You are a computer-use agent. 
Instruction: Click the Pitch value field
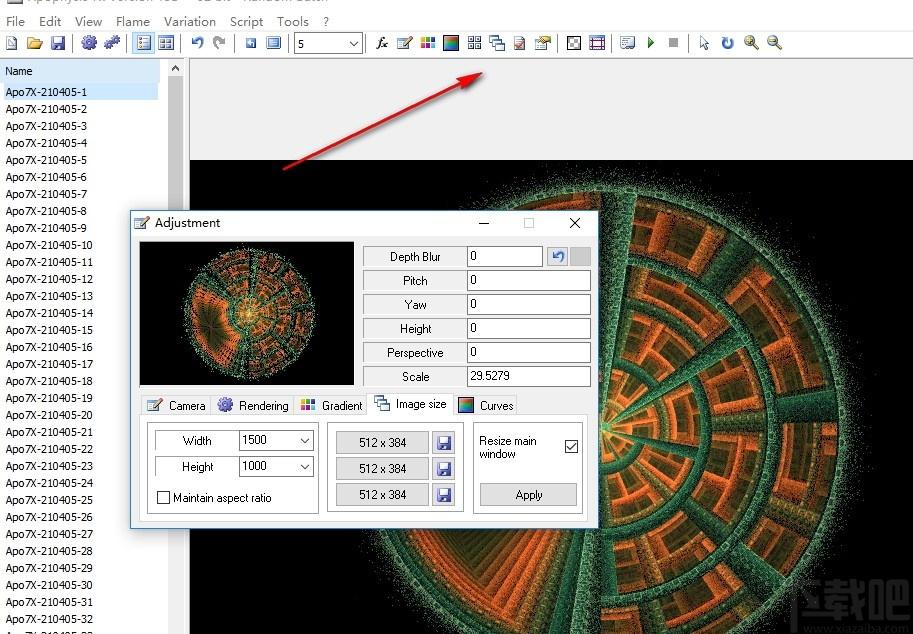(529, 280)
